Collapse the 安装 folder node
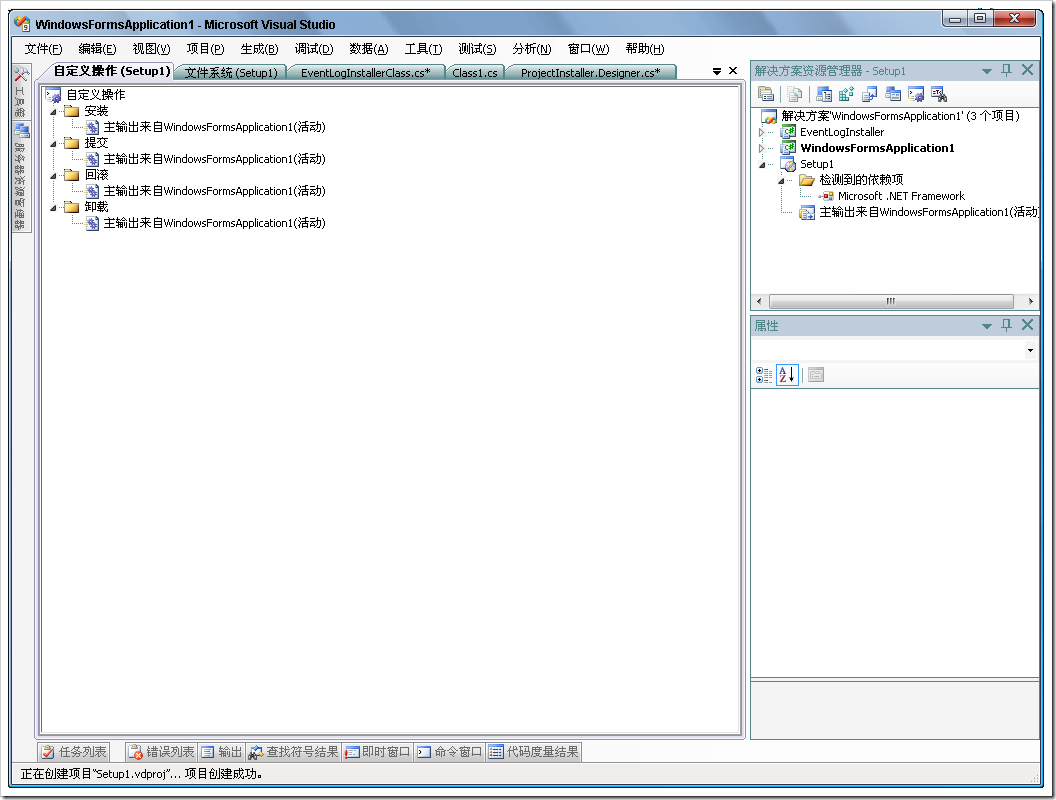The width and height of the screenshot is (1056, 800). (x=53, y=112)
